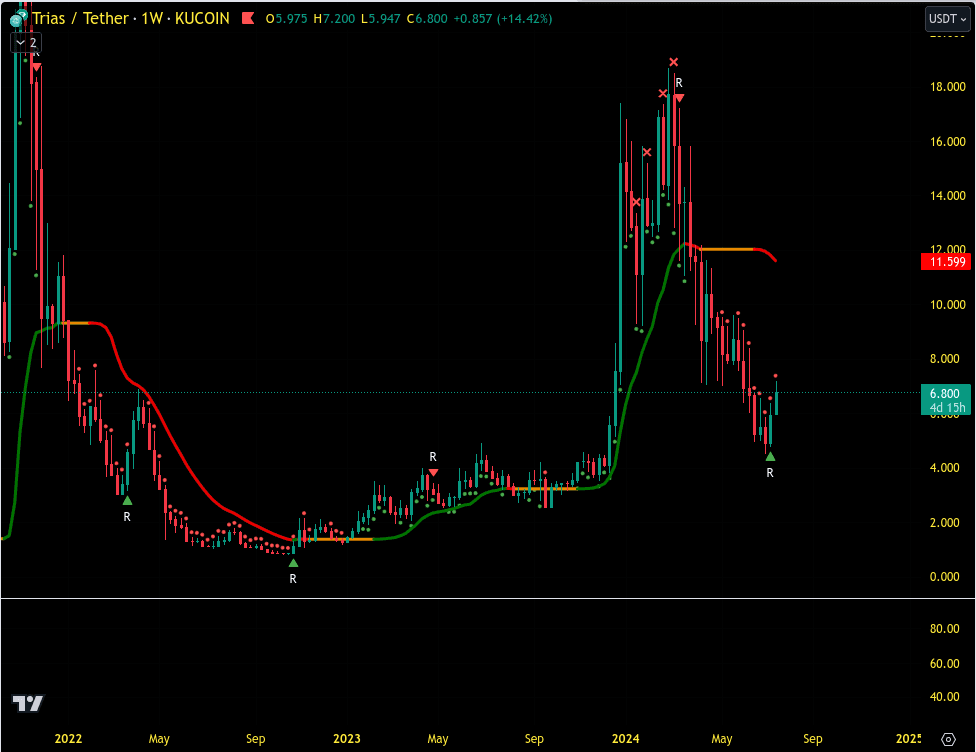Click the red R marker near May 2023
The height and width of the screenshot is (752, 976).
point(433,472)
